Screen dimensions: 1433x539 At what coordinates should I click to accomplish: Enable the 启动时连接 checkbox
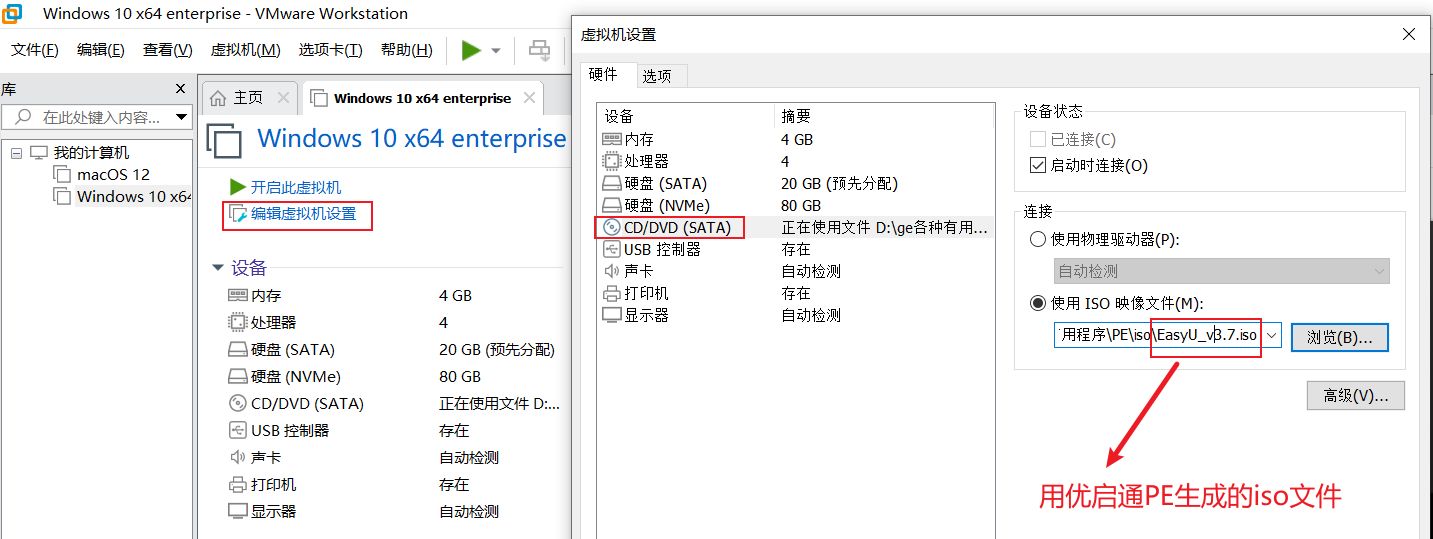tap(1037, 165)
